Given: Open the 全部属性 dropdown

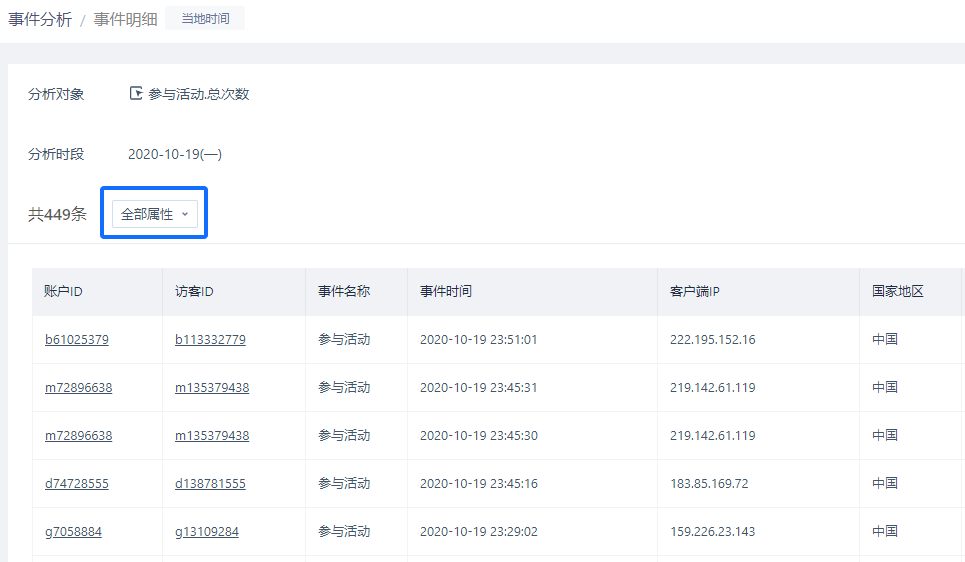Looking at the screenshot, I should 154,214.
